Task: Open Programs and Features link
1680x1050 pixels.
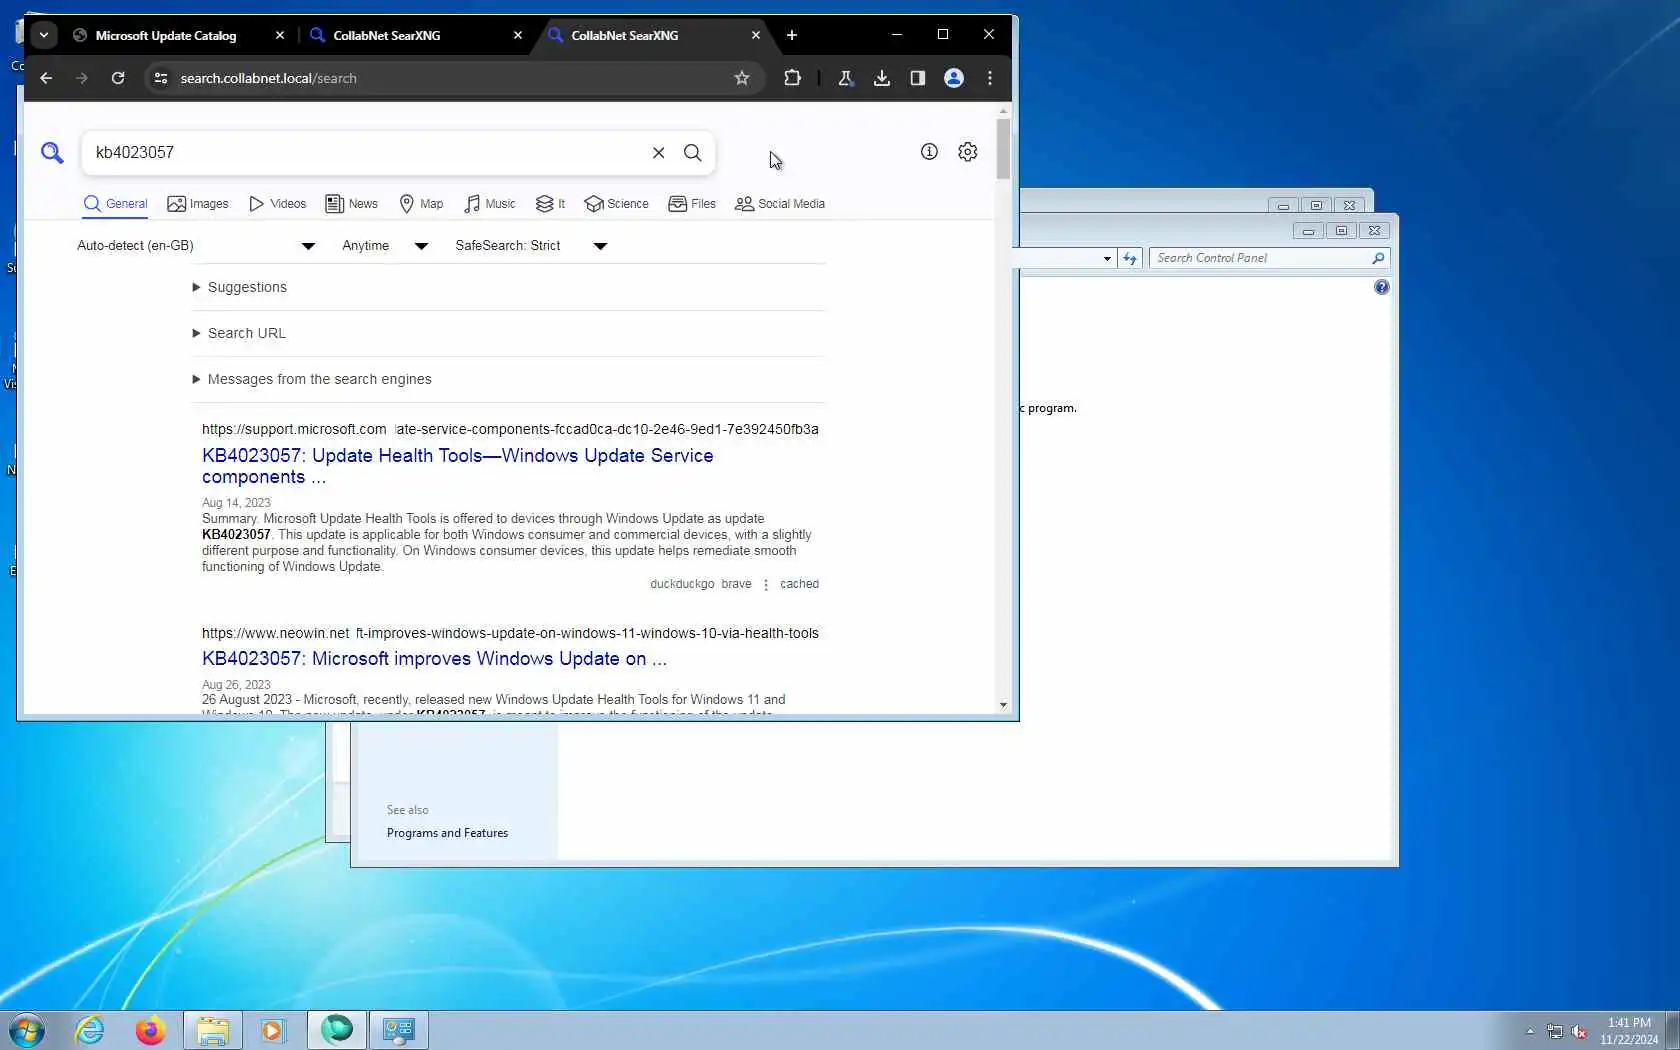Action: [x=447, y=833]
